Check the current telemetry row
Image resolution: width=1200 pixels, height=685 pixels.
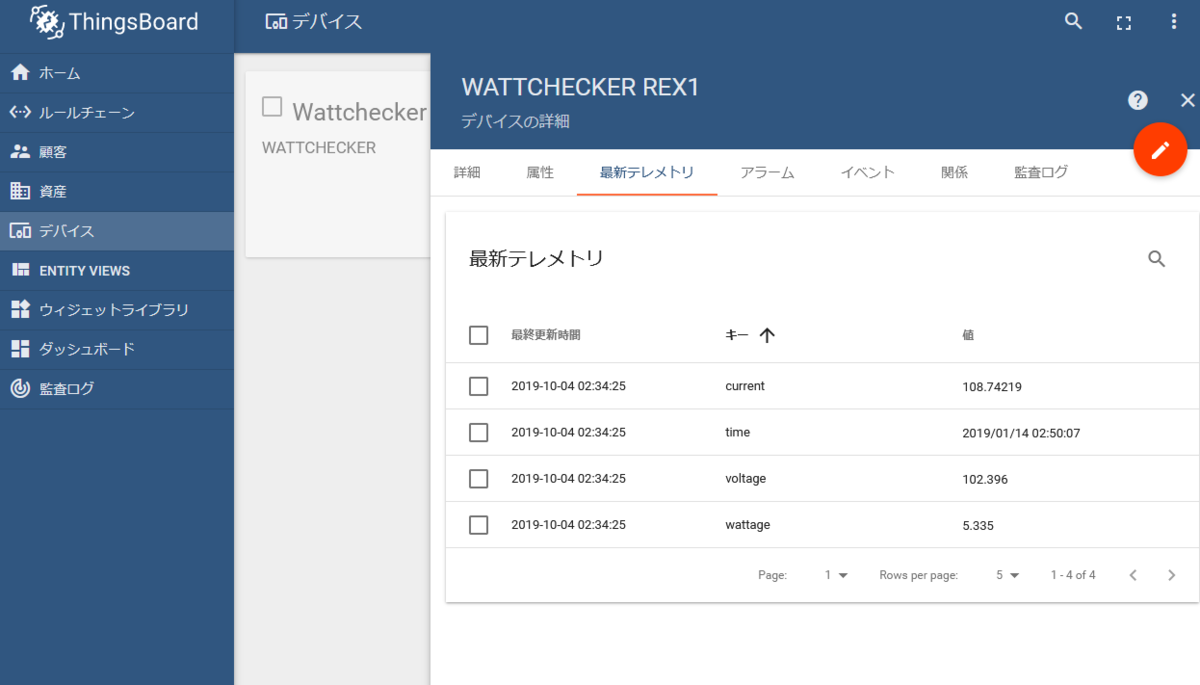(x=479, y=386)
